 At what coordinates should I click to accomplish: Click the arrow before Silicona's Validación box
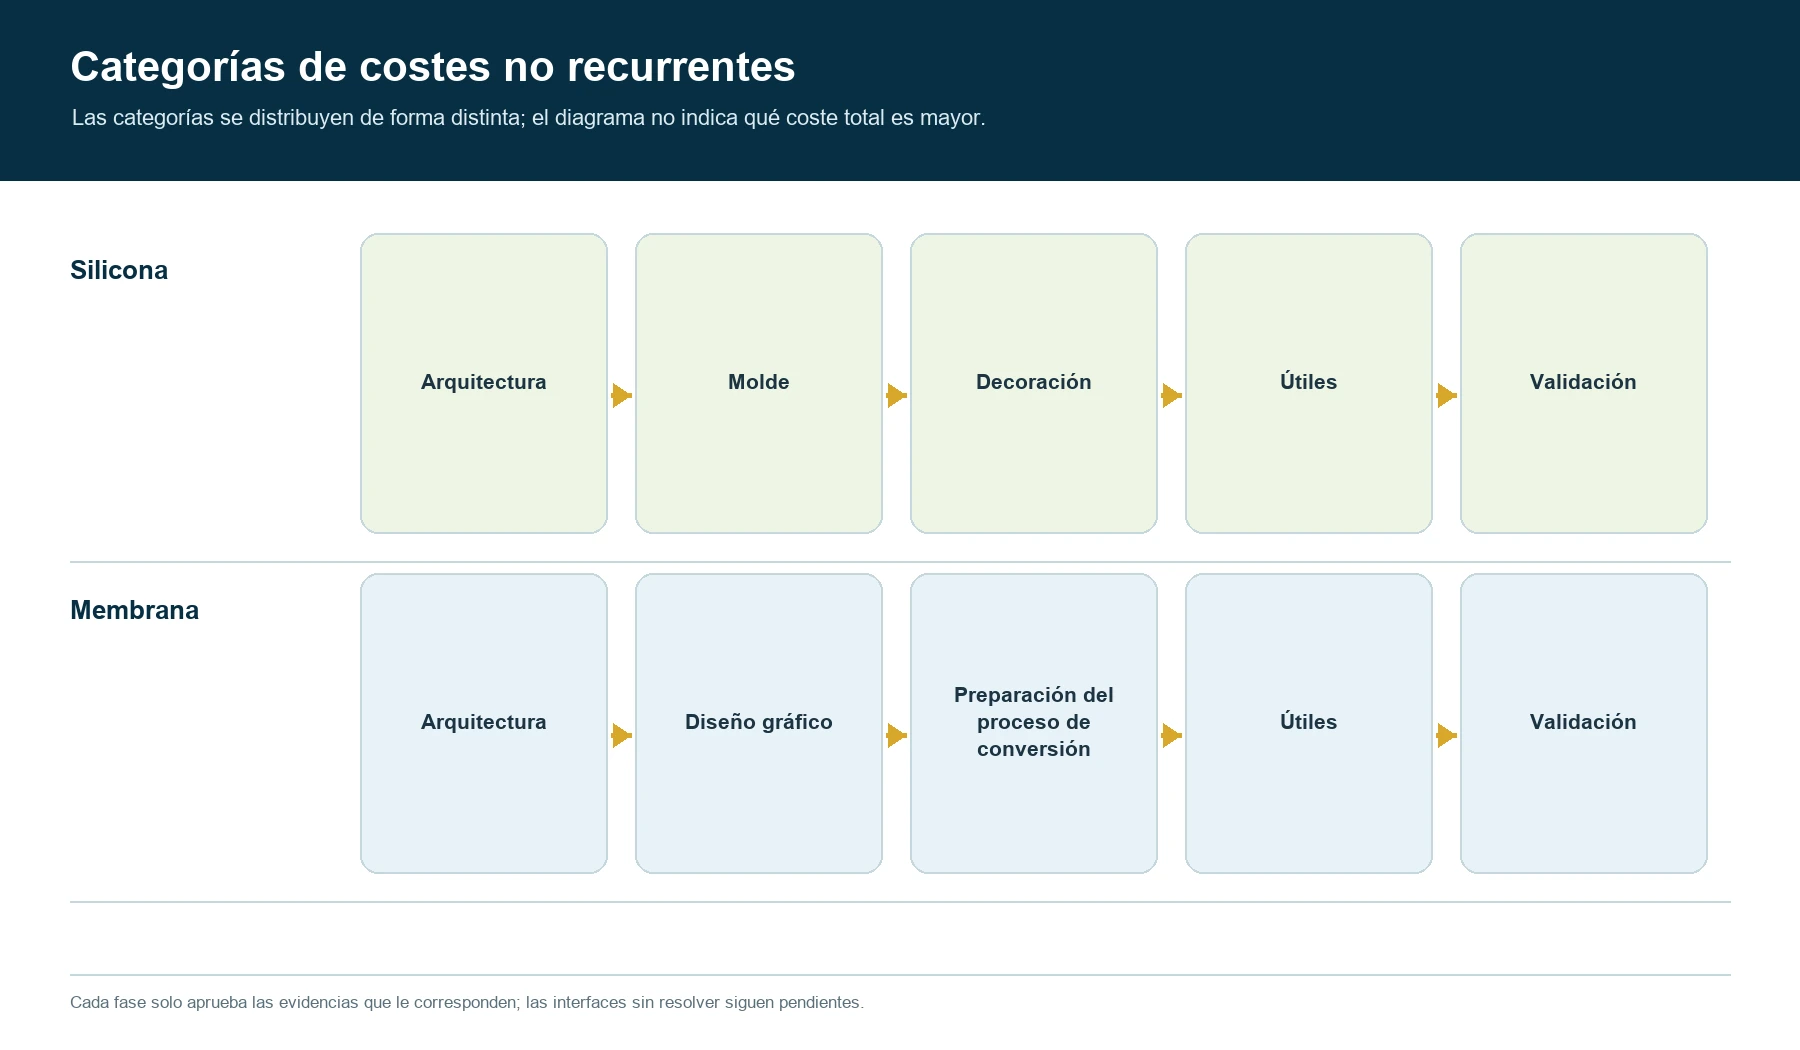click(1446, 396)
